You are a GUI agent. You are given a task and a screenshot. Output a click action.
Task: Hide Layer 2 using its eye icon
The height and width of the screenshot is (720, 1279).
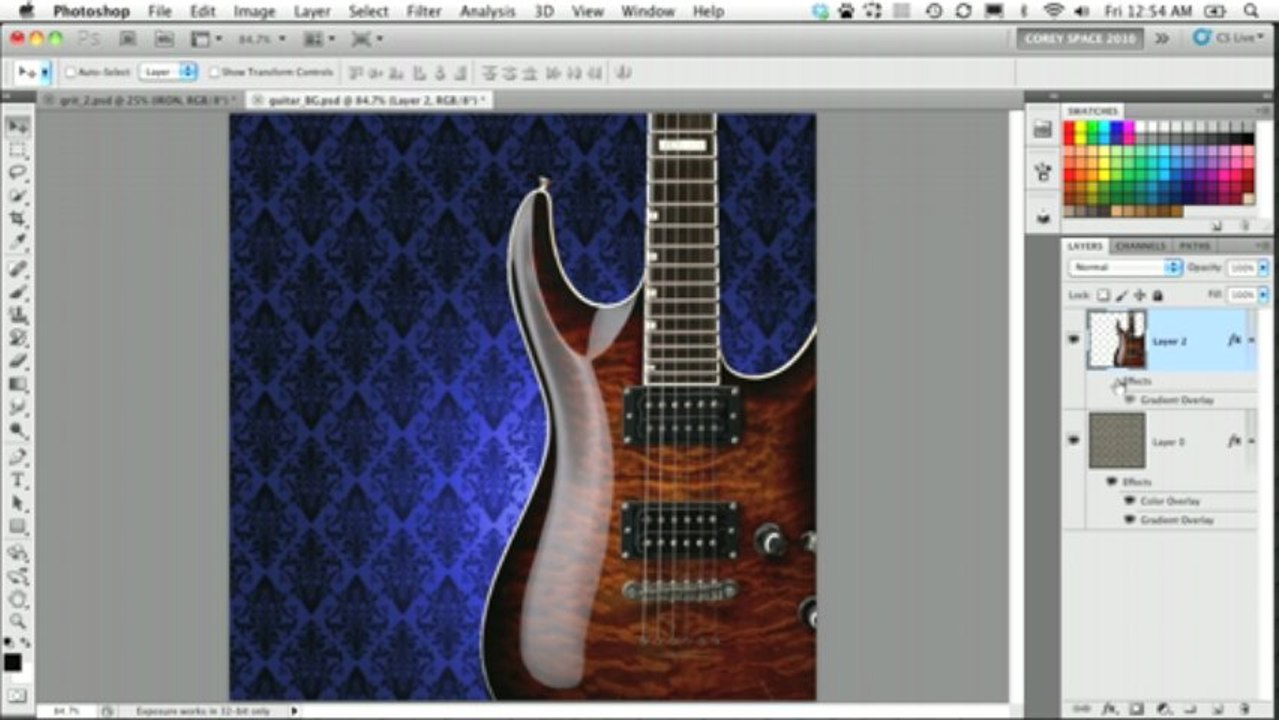click(1074, 340)
